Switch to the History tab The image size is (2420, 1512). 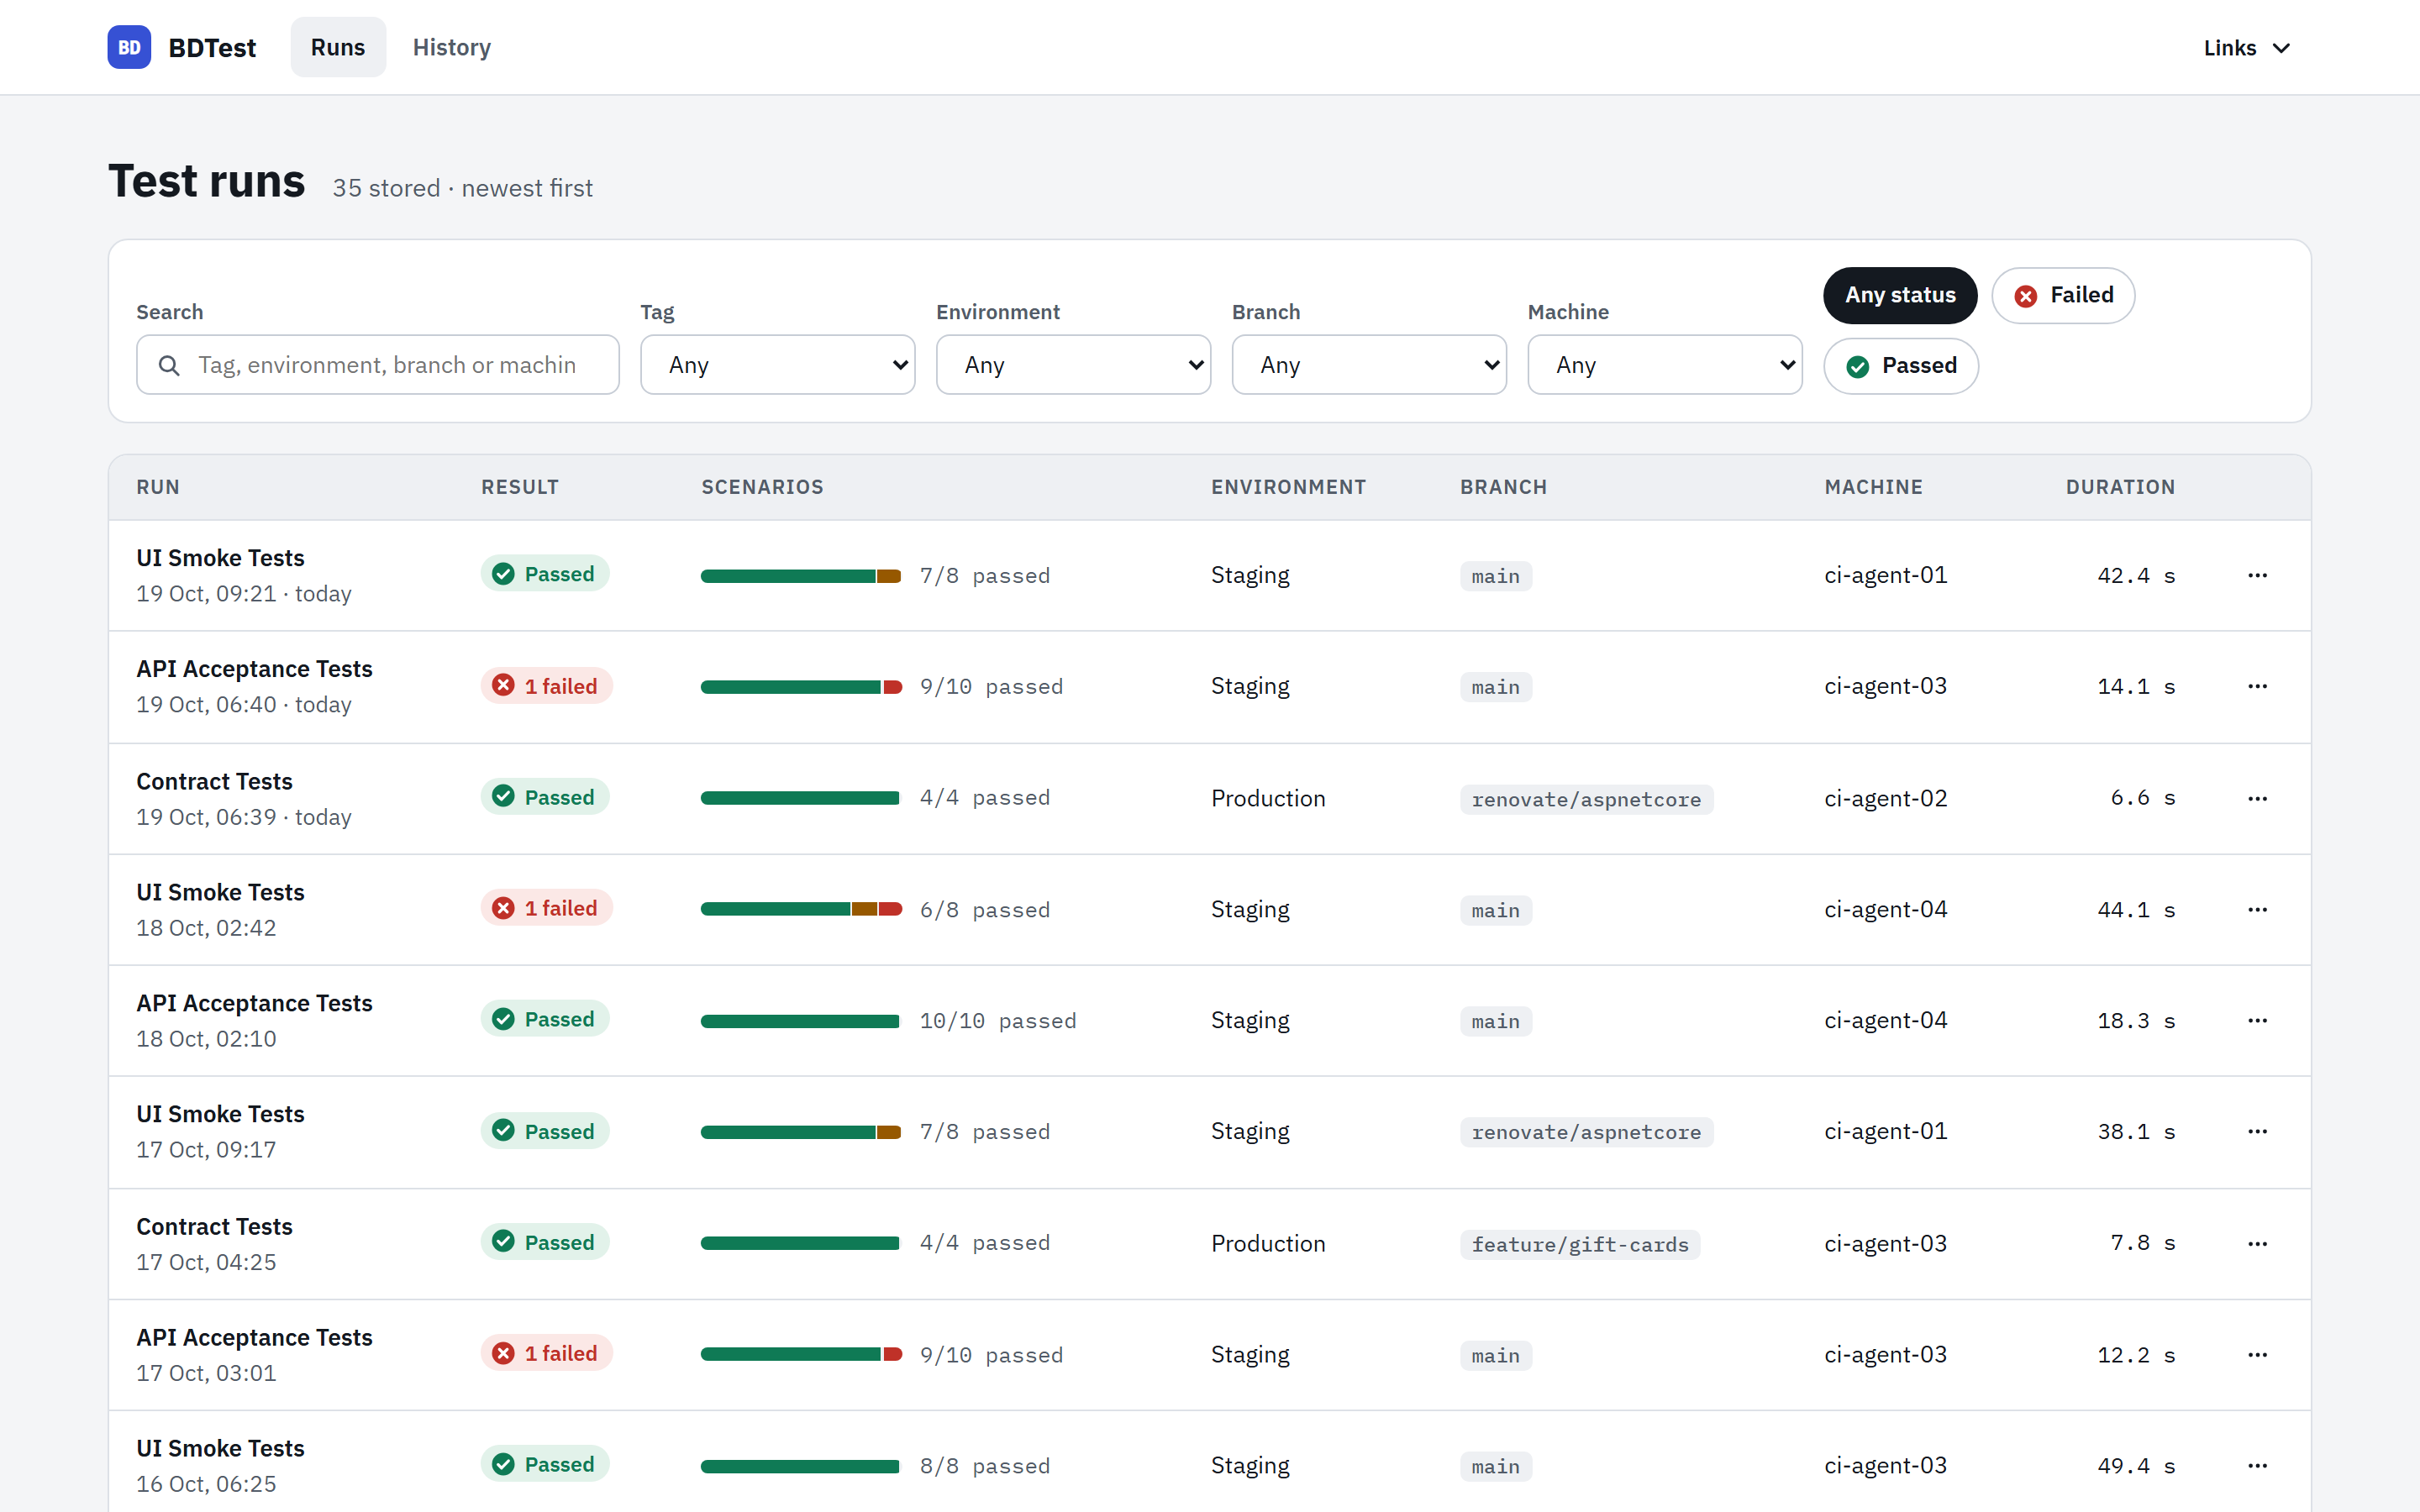452,47
